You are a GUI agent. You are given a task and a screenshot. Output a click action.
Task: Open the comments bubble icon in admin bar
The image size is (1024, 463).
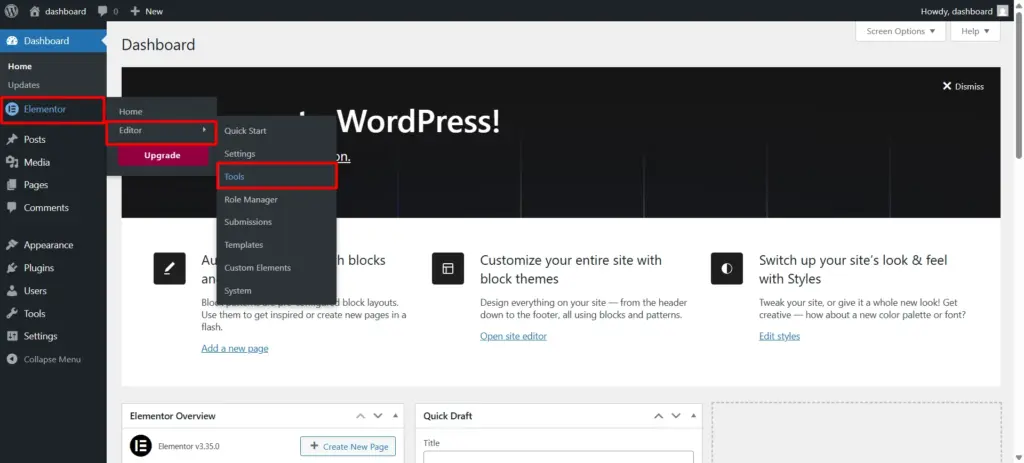point(104,11)
